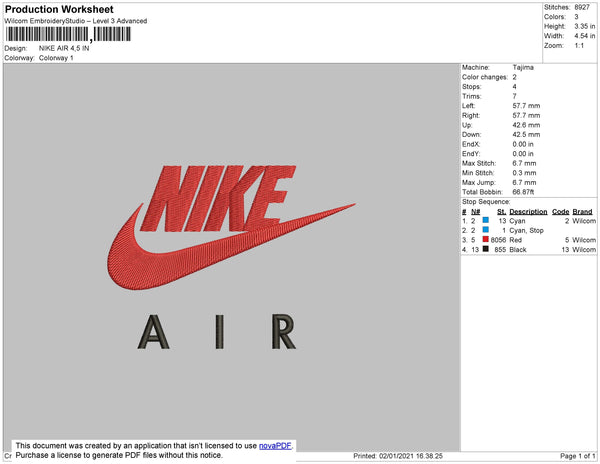
Task: Select the 'Red' description in row 3
Action: 515,240
